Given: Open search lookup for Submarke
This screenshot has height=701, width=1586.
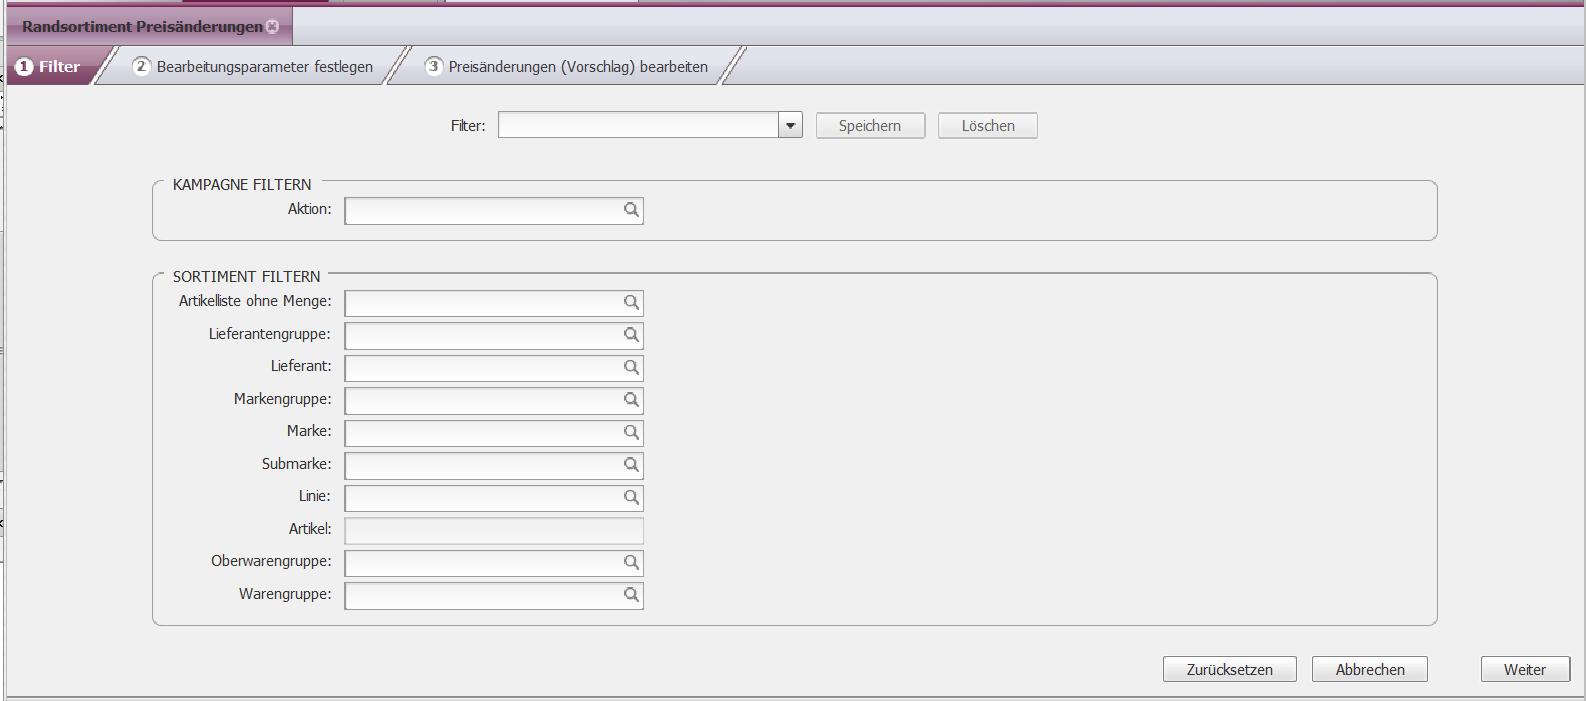Looking at the screenshot, I should coord(631,465).
